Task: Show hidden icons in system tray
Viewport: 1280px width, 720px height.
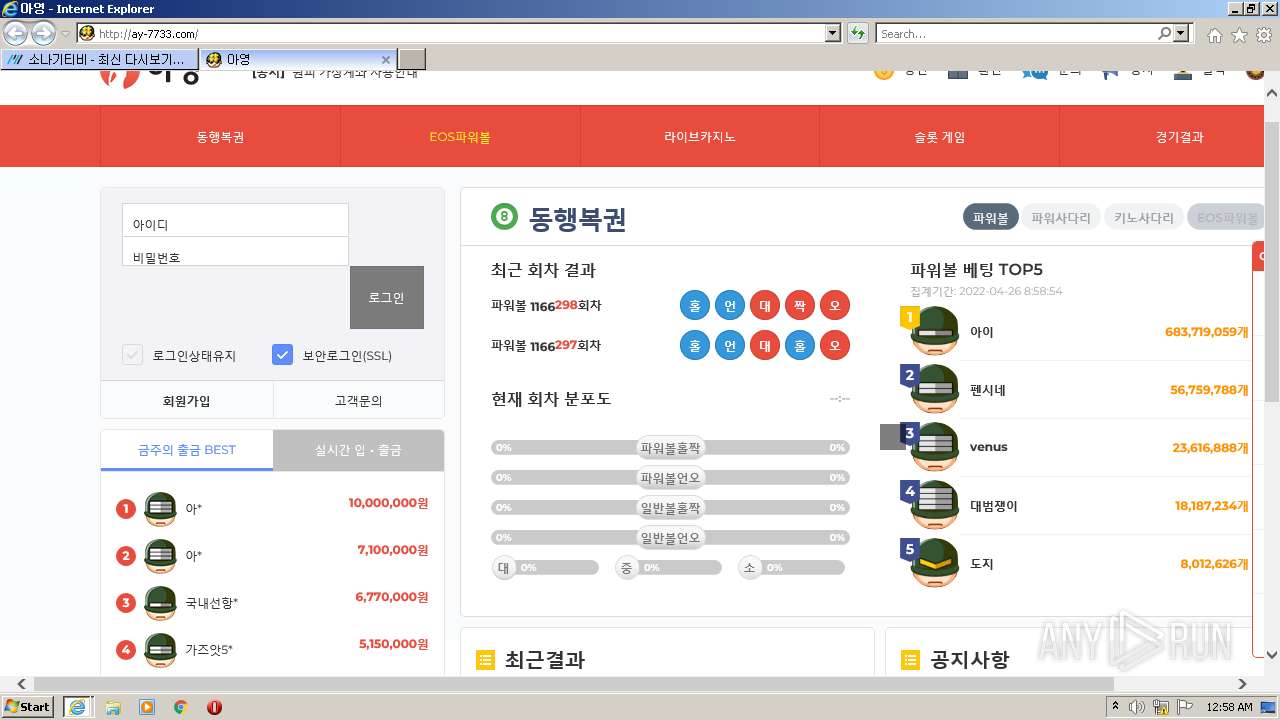Action: tap(1115, 707)
